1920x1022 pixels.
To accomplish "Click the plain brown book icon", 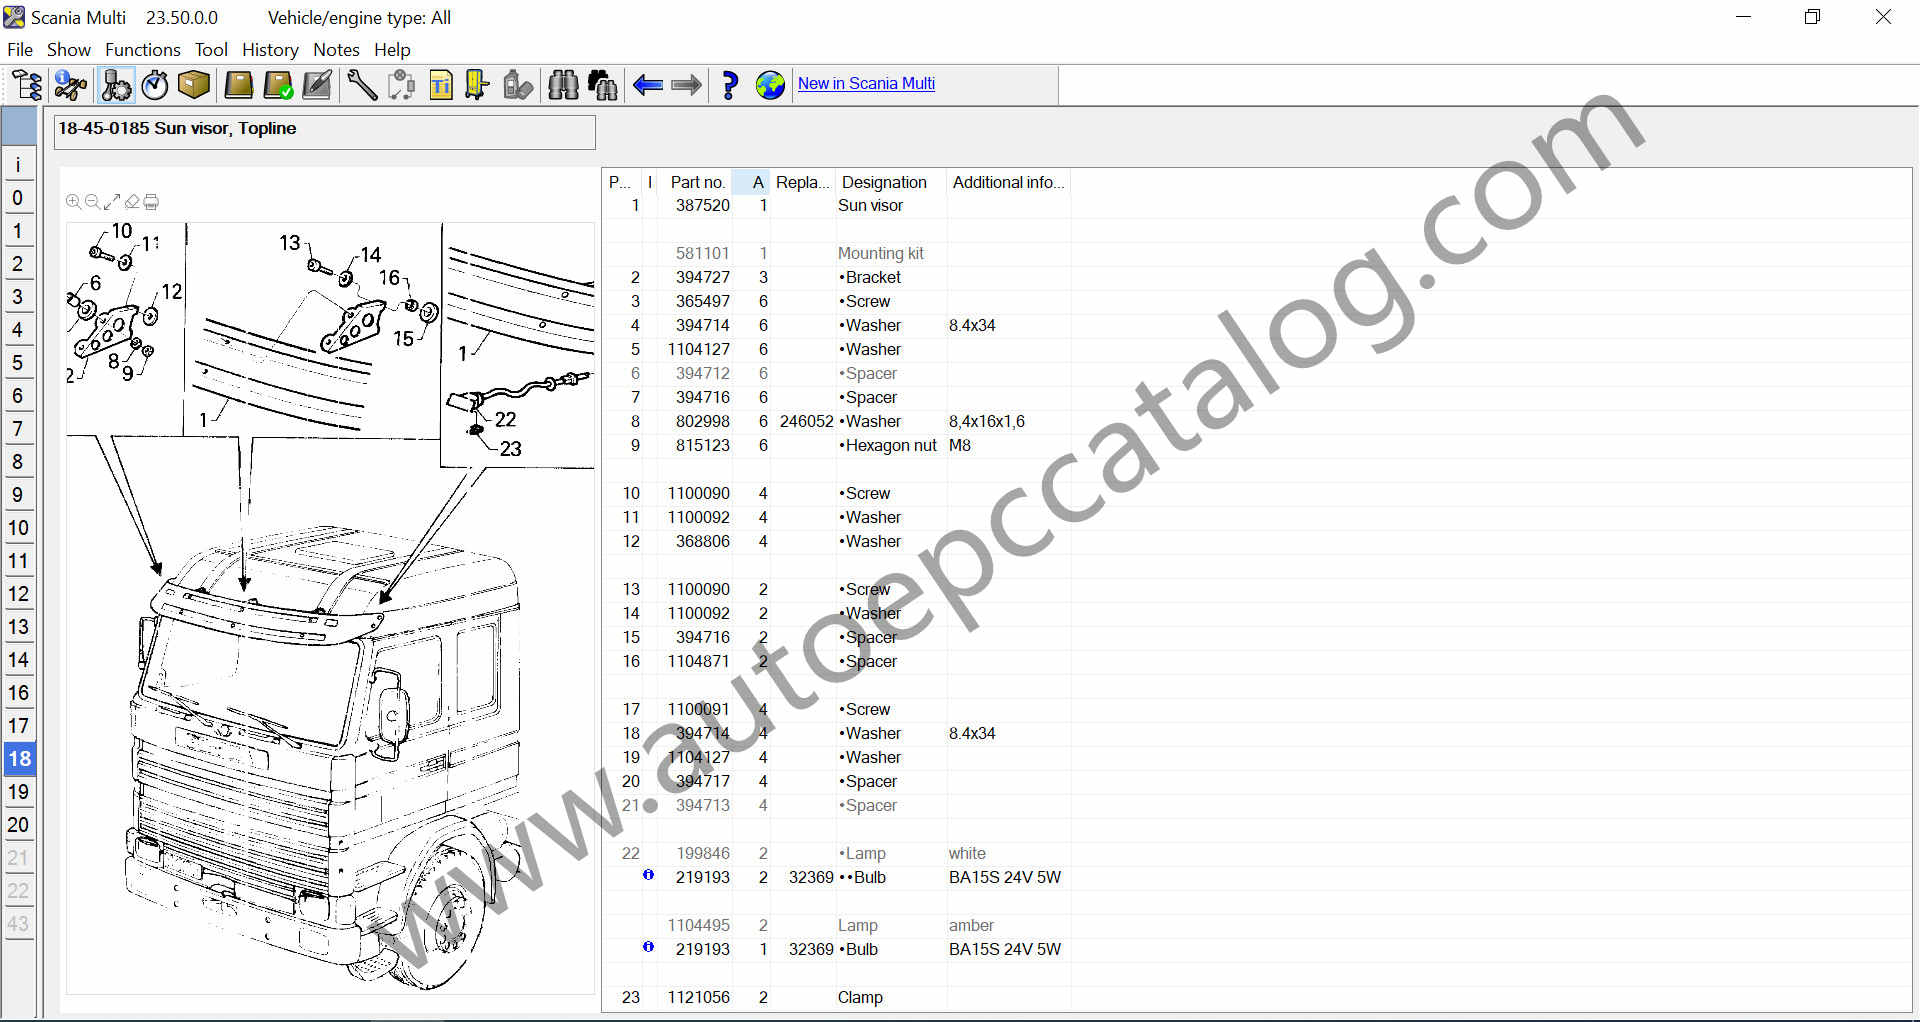I will point(238,85).
